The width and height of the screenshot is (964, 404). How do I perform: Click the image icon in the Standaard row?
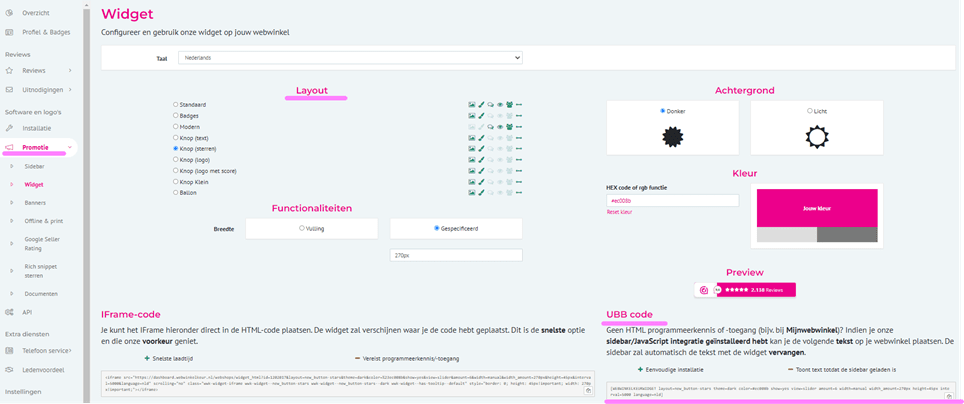pyautogui.click(x=472, y=105)
